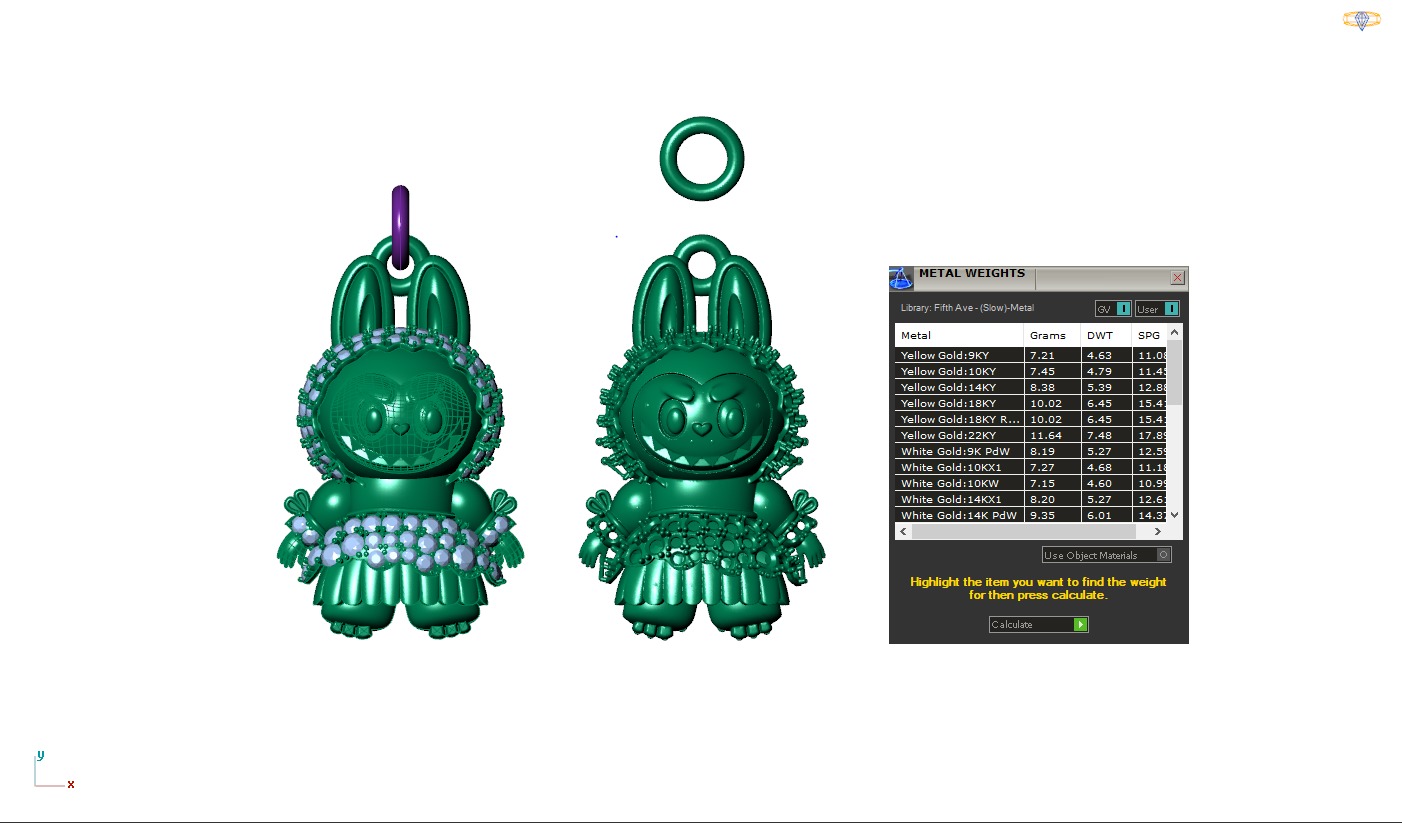Select the Yellow Gold:10KY row
The width and height of the screenshot is (1402, 823).
pyautogui.click(x=1031, y=371)
